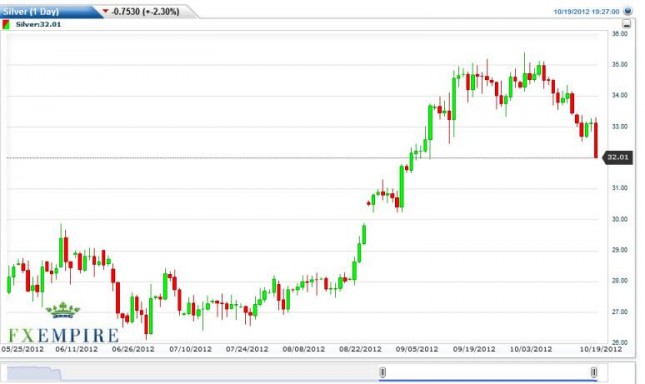This screenshot has height=384, width=645.
Task: Click the 10/03/2012 date label
Action: coord(531,349)
